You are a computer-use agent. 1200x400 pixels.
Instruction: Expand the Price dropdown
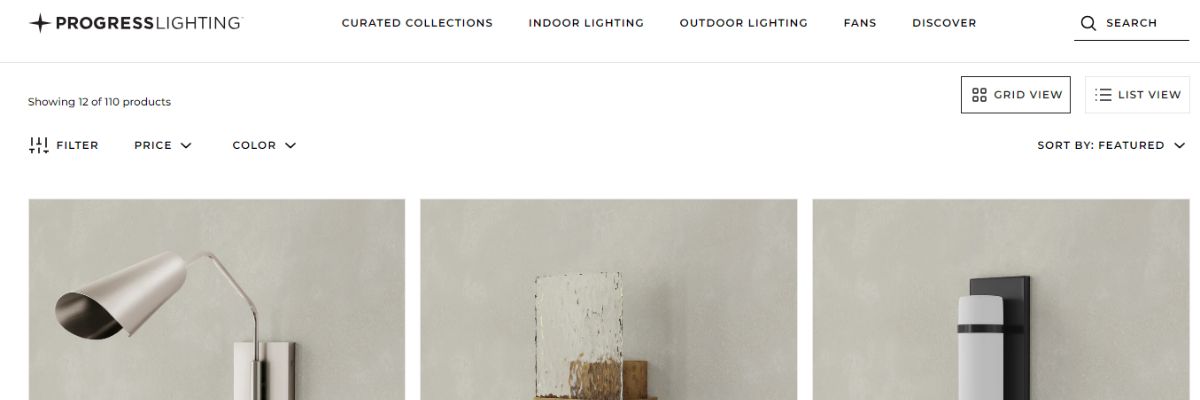click(x=163, y=145)
